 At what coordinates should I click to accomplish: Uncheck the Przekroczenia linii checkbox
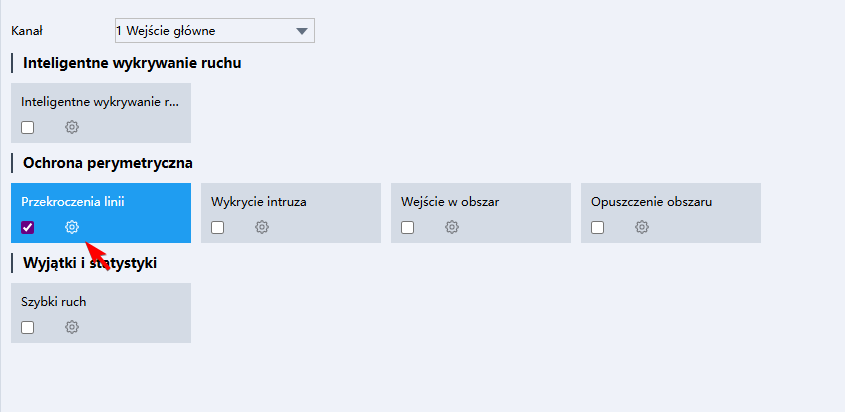coord(28,227)
